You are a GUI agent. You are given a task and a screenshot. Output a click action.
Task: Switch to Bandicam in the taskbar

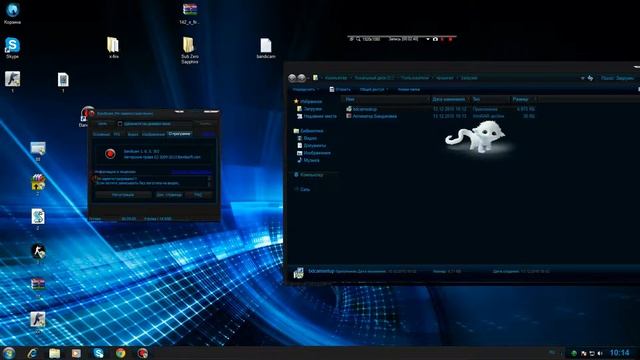point(142,353)
